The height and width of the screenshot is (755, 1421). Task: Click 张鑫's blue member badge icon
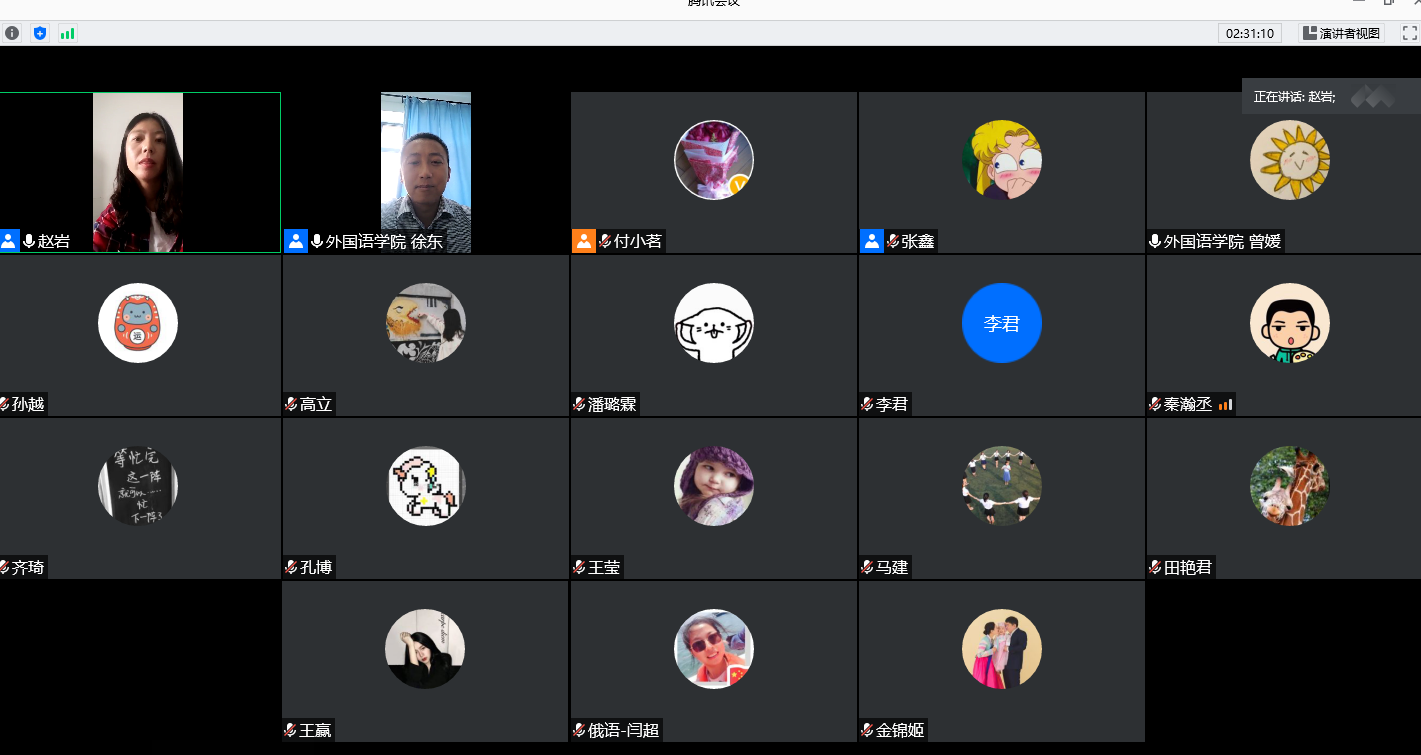[x=871, y=240]
